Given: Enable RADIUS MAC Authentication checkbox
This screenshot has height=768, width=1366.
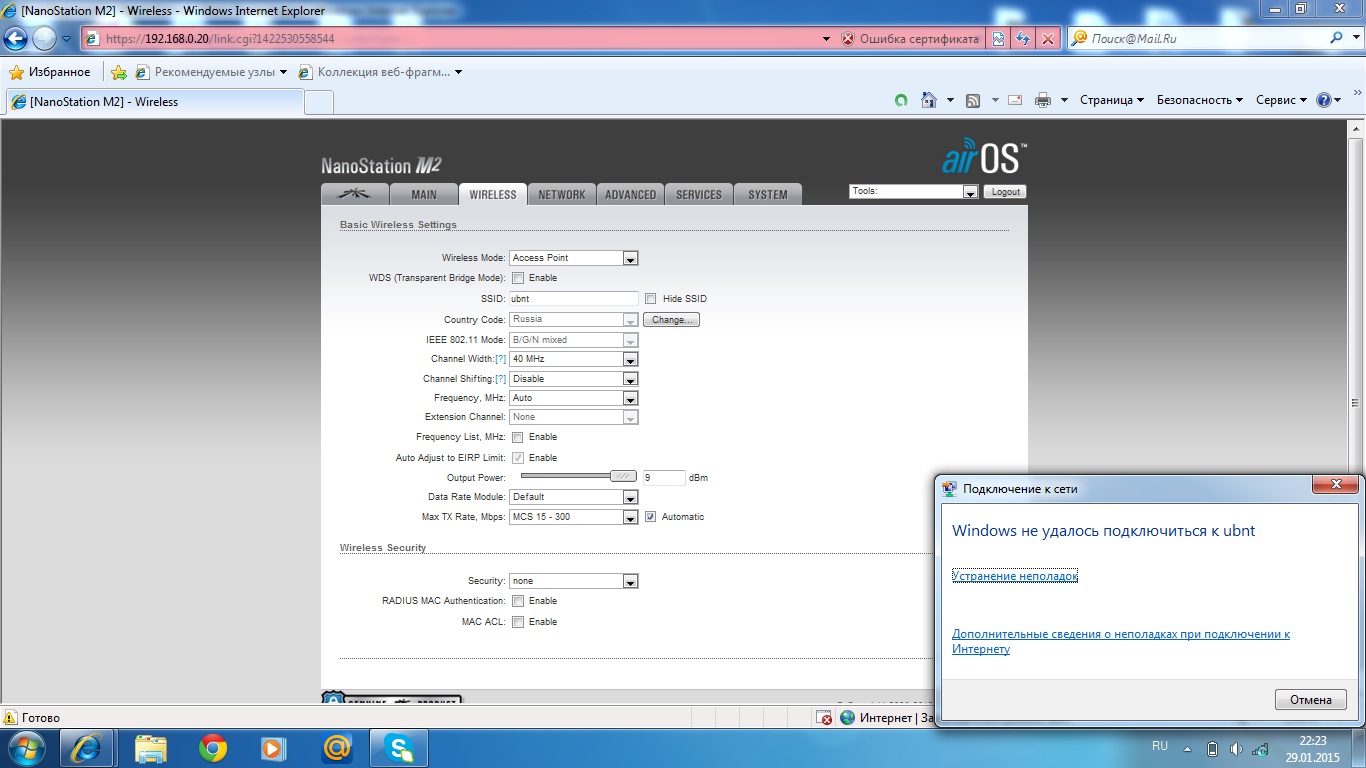Looking at the screenshot, I should click(x=518, y=601).
